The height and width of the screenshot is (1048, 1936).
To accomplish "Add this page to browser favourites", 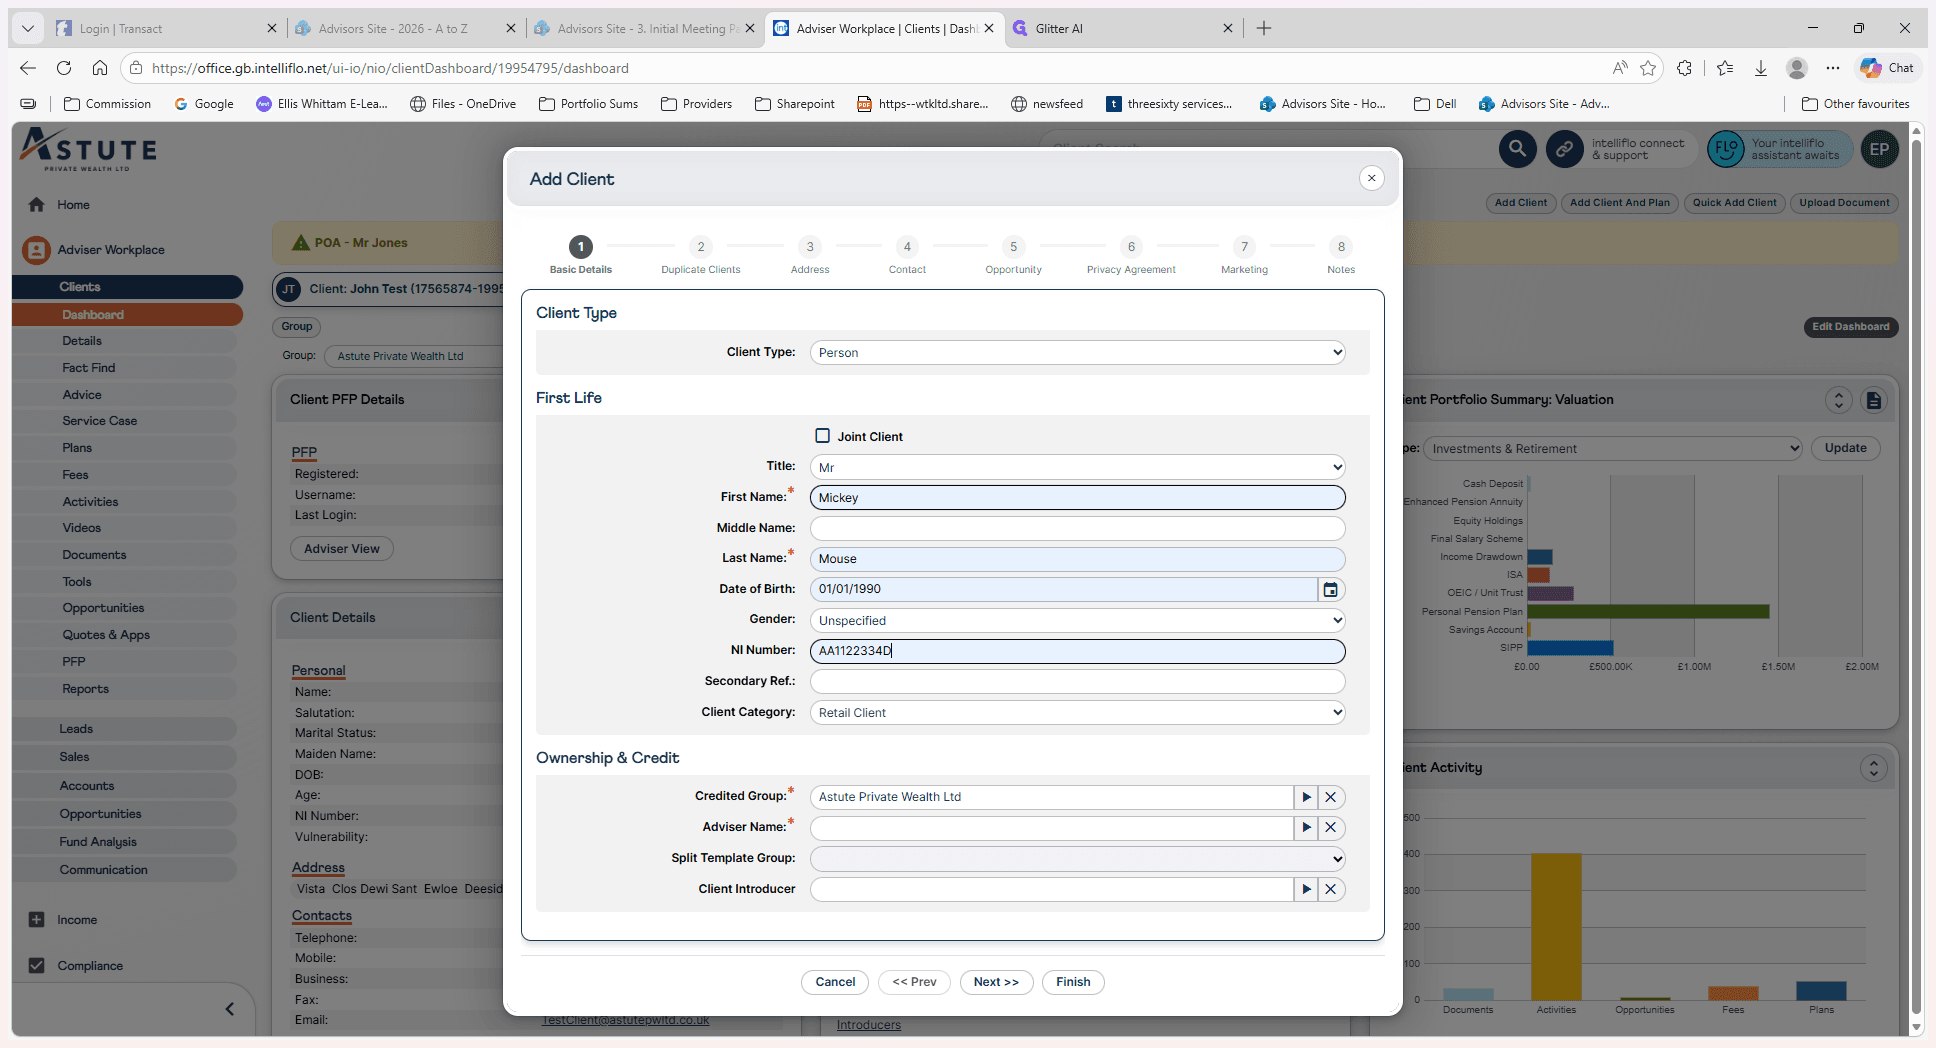I will coord(1648,68).
